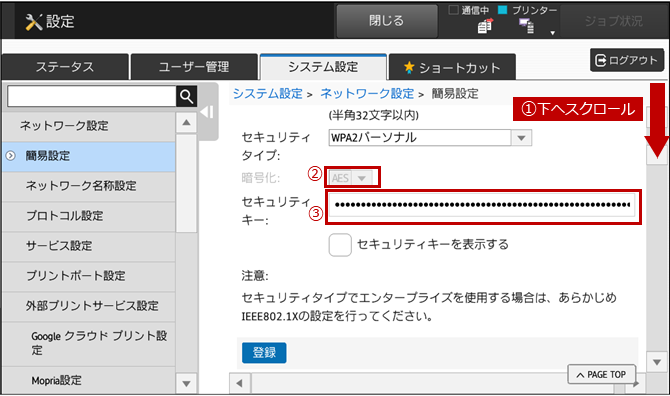This screenshot has width=670, height=396.
Task: Enable セキュリティキーを表示する checkbox
Action: (x=340, y=245)
